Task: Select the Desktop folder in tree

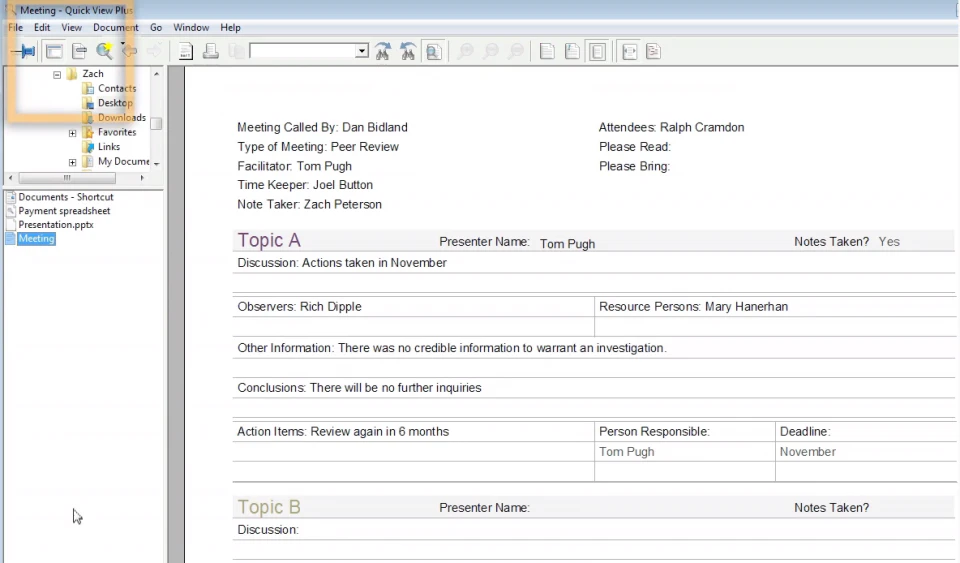Action: [115, 103]
